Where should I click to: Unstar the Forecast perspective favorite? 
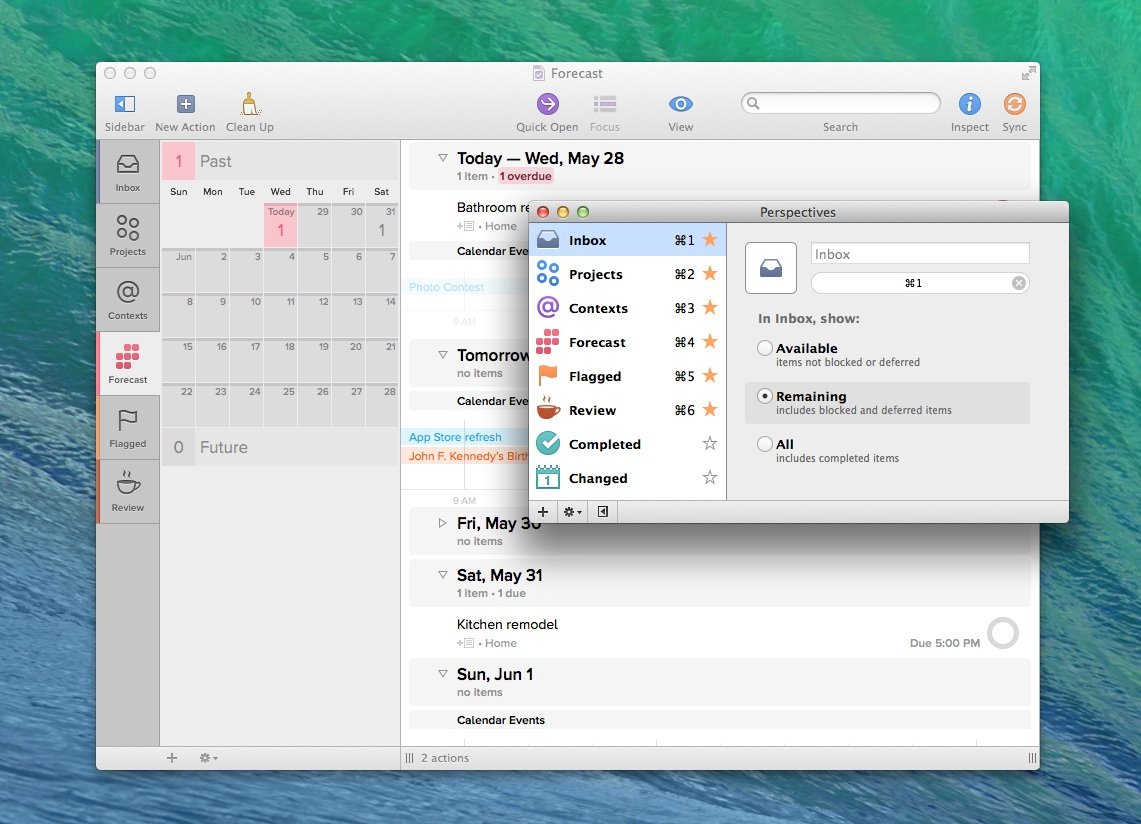tap(710, 341)
